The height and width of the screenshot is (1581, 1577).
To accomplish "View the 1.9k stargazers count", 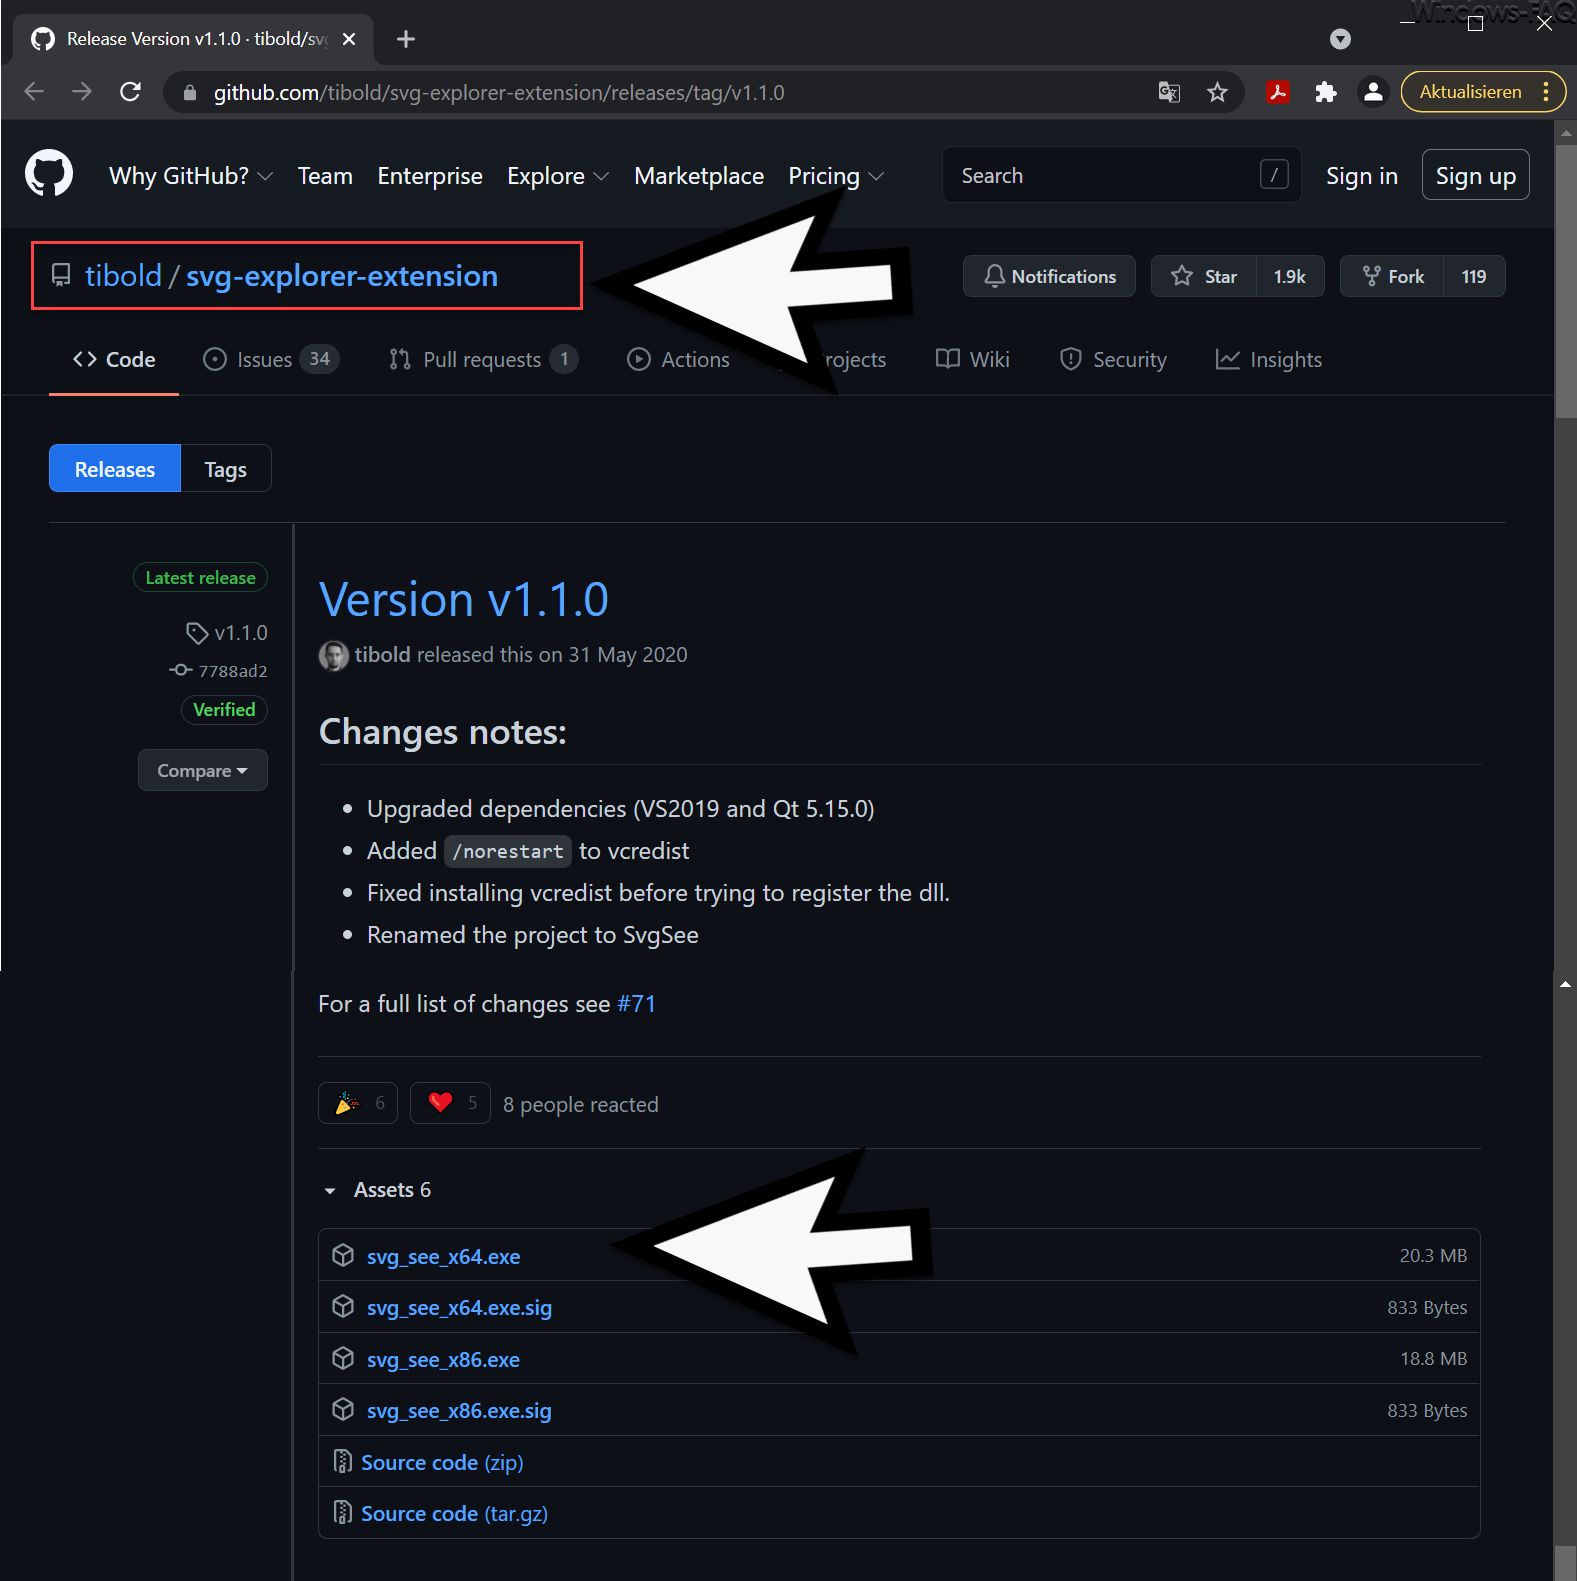I will [x=1290, y=276].
